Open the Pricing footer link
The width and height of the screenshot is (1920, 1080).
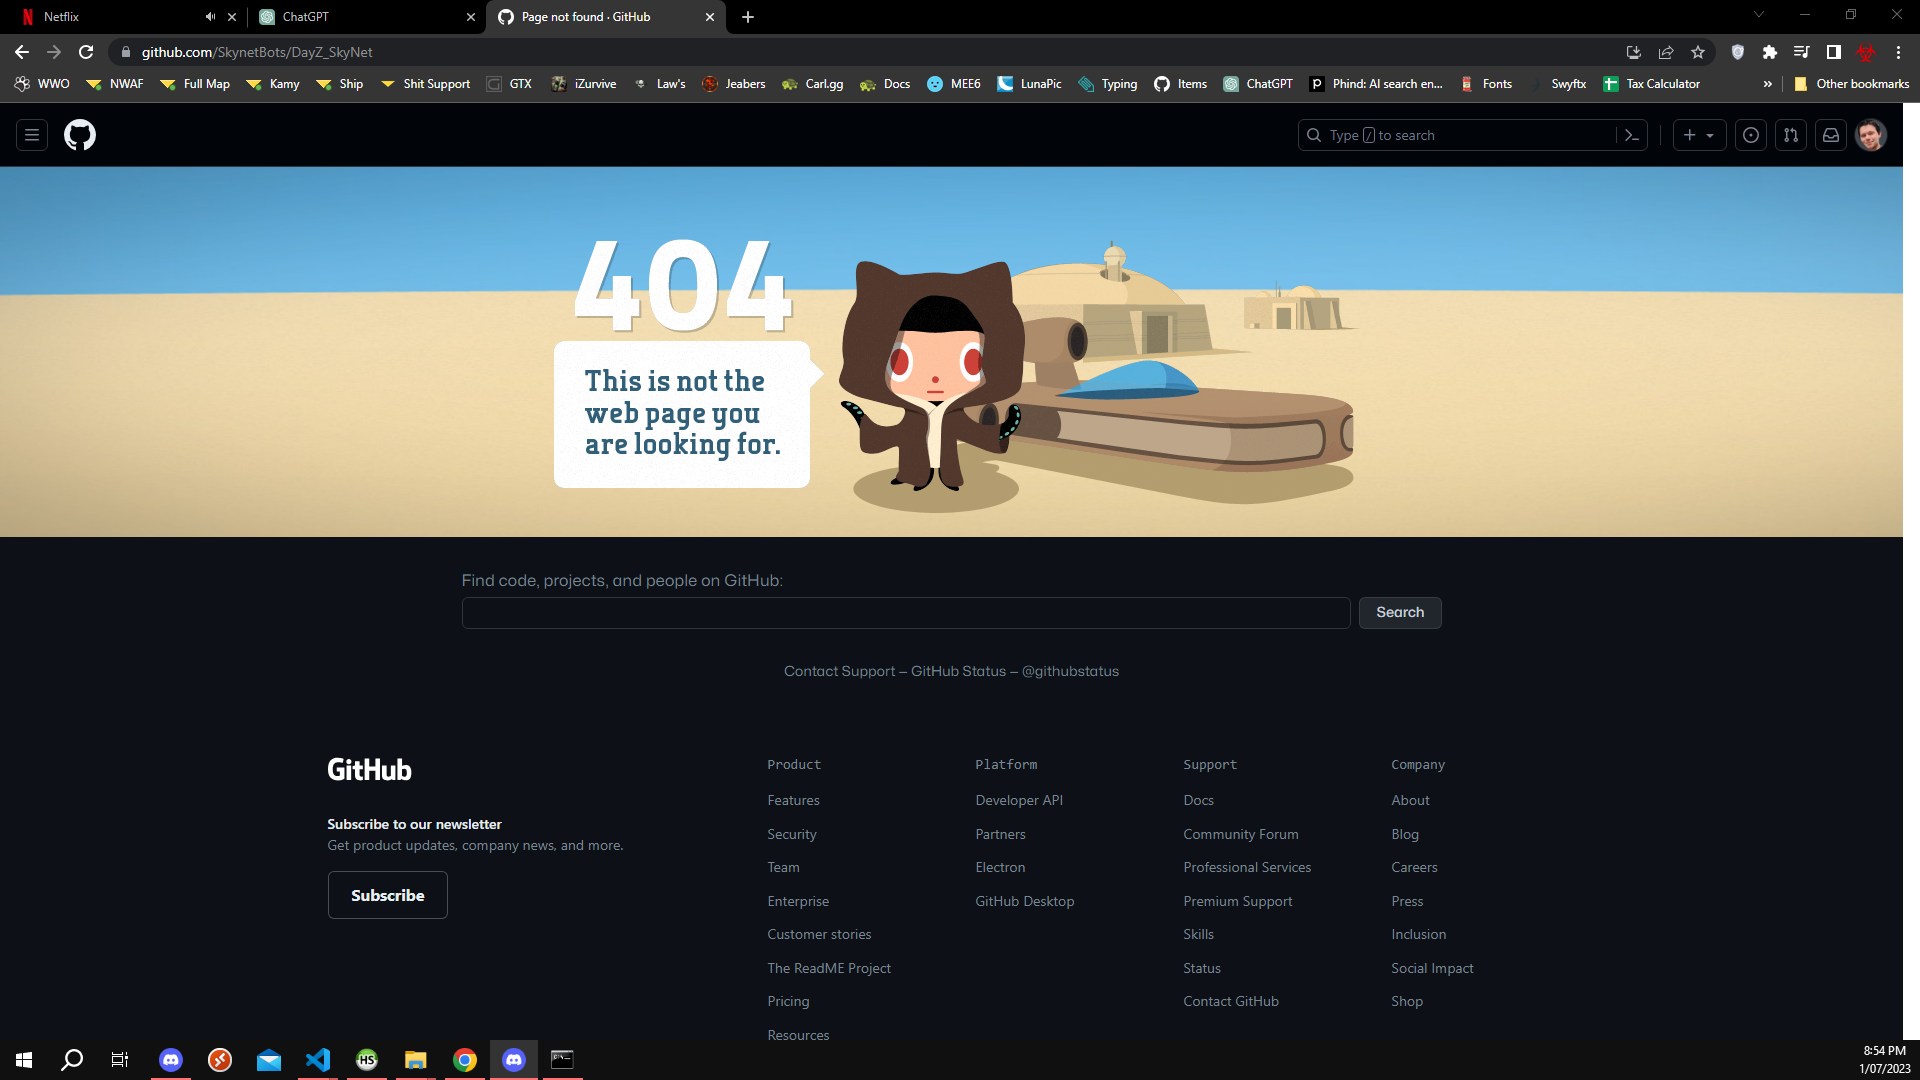coord(788,1001)
